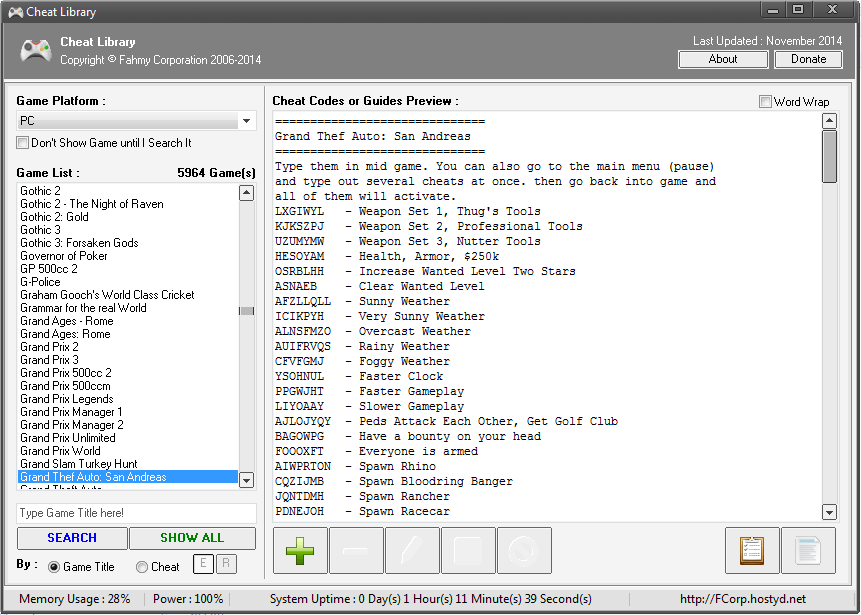Click the pencil edit cheat icon

point(412,551)
